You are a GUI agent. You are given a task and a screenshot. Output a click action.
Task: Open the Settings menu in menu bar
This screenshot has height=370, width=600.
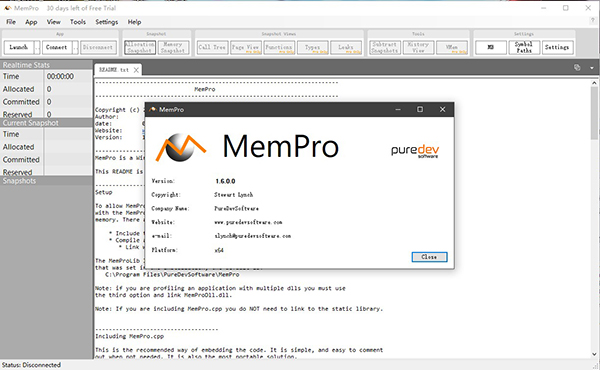[x=106, y=22]
